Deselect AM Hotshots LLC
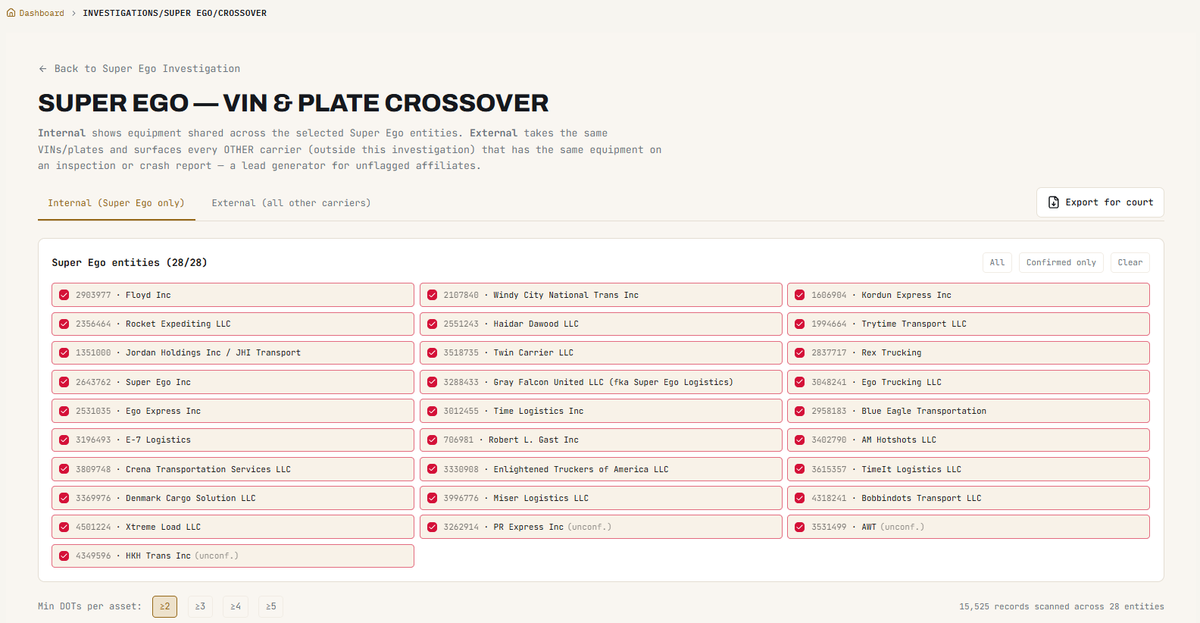 [968, 440]
